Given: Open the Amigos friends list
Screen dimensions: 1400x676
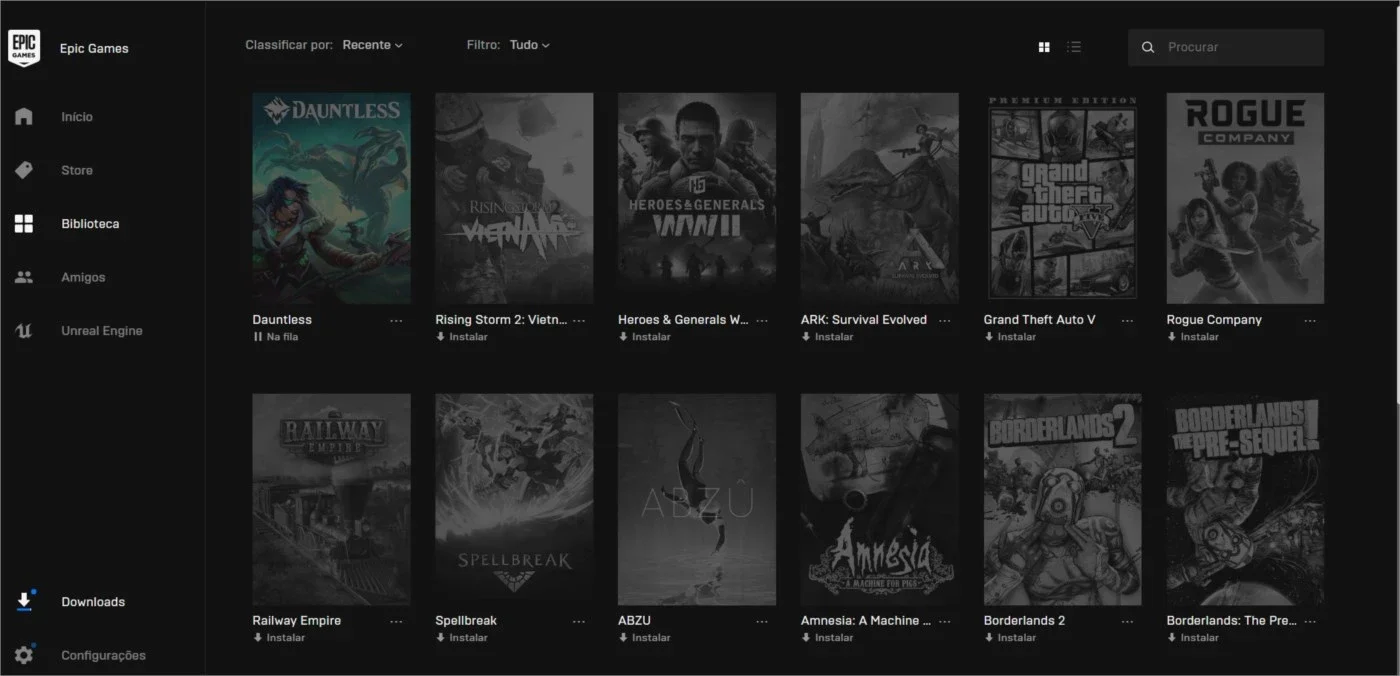Looking at the screenshot, I should [83, 277].
